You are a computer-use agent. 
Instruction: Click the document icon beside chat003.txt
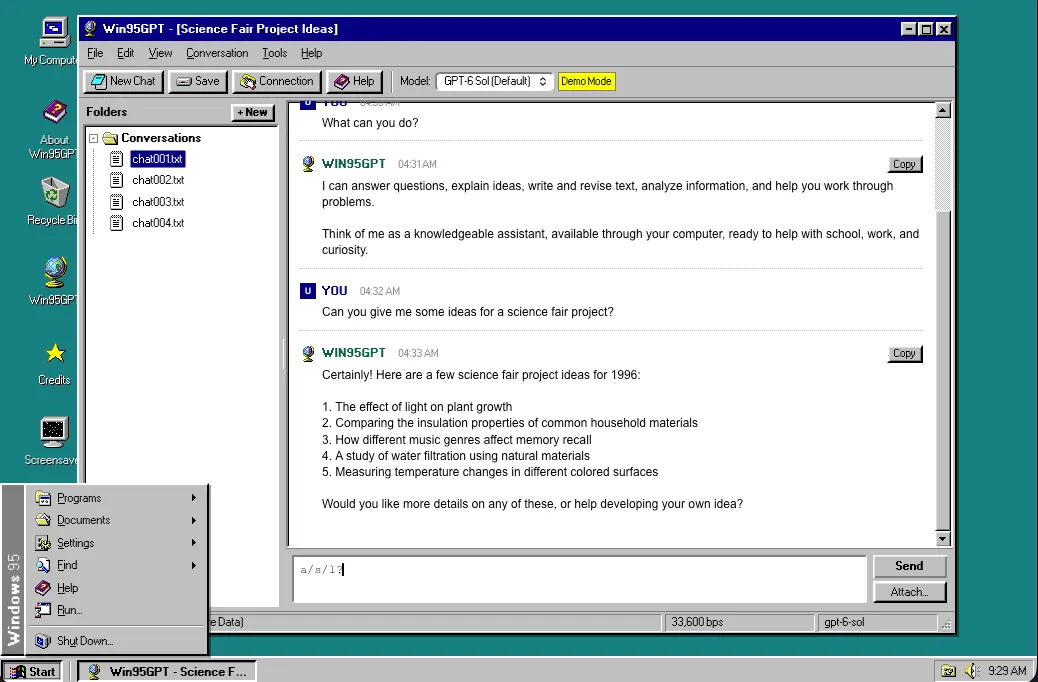(x=117, y=201)
